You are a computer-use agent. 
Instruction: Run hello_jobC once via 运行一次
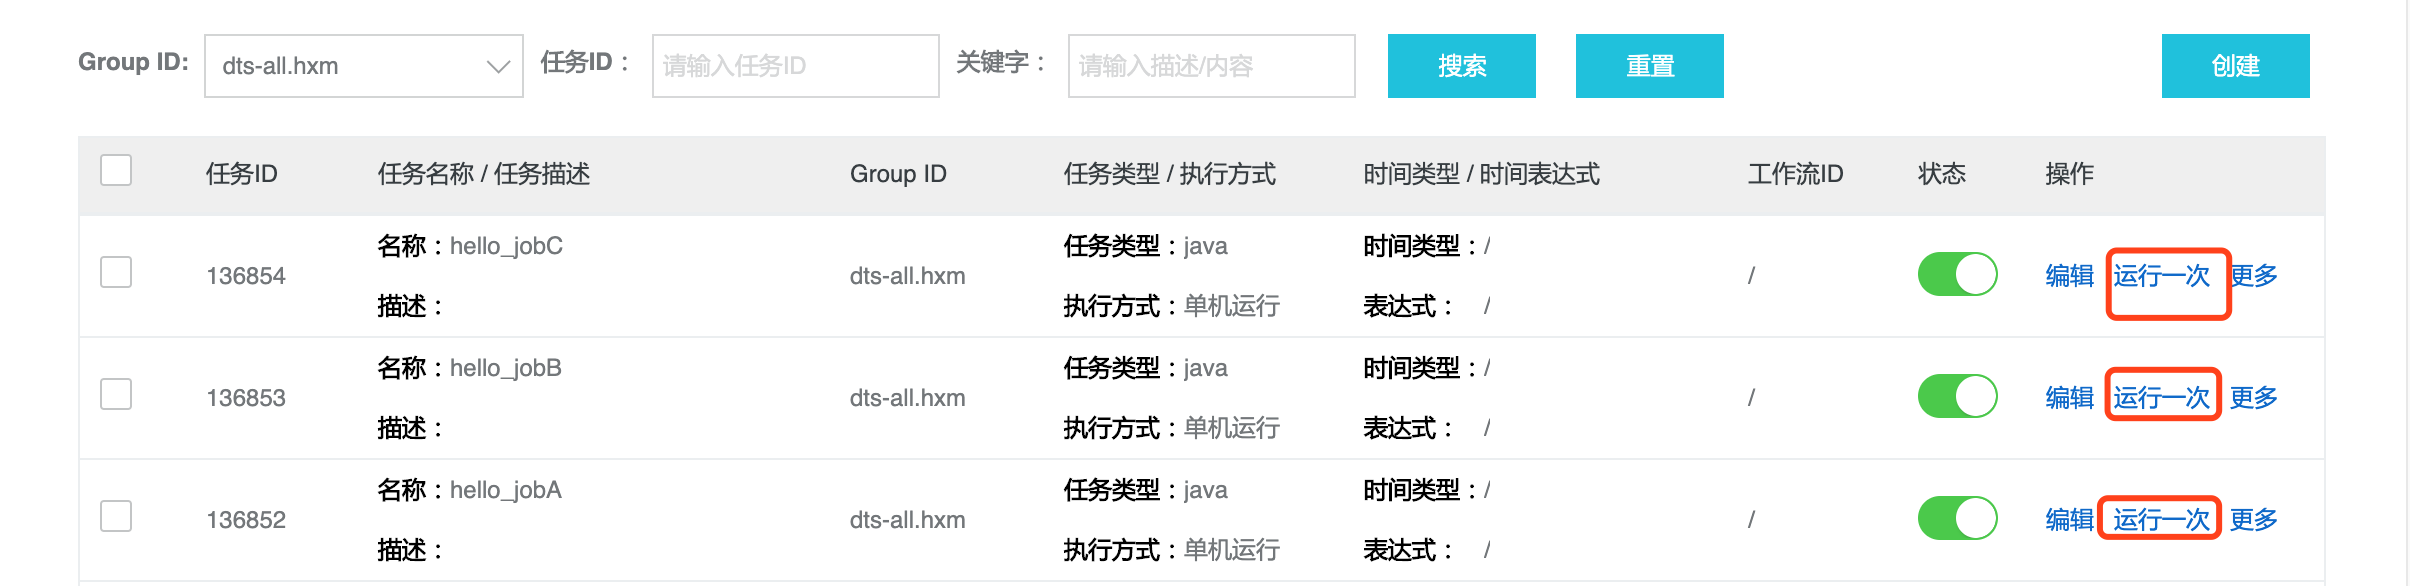2161,276
